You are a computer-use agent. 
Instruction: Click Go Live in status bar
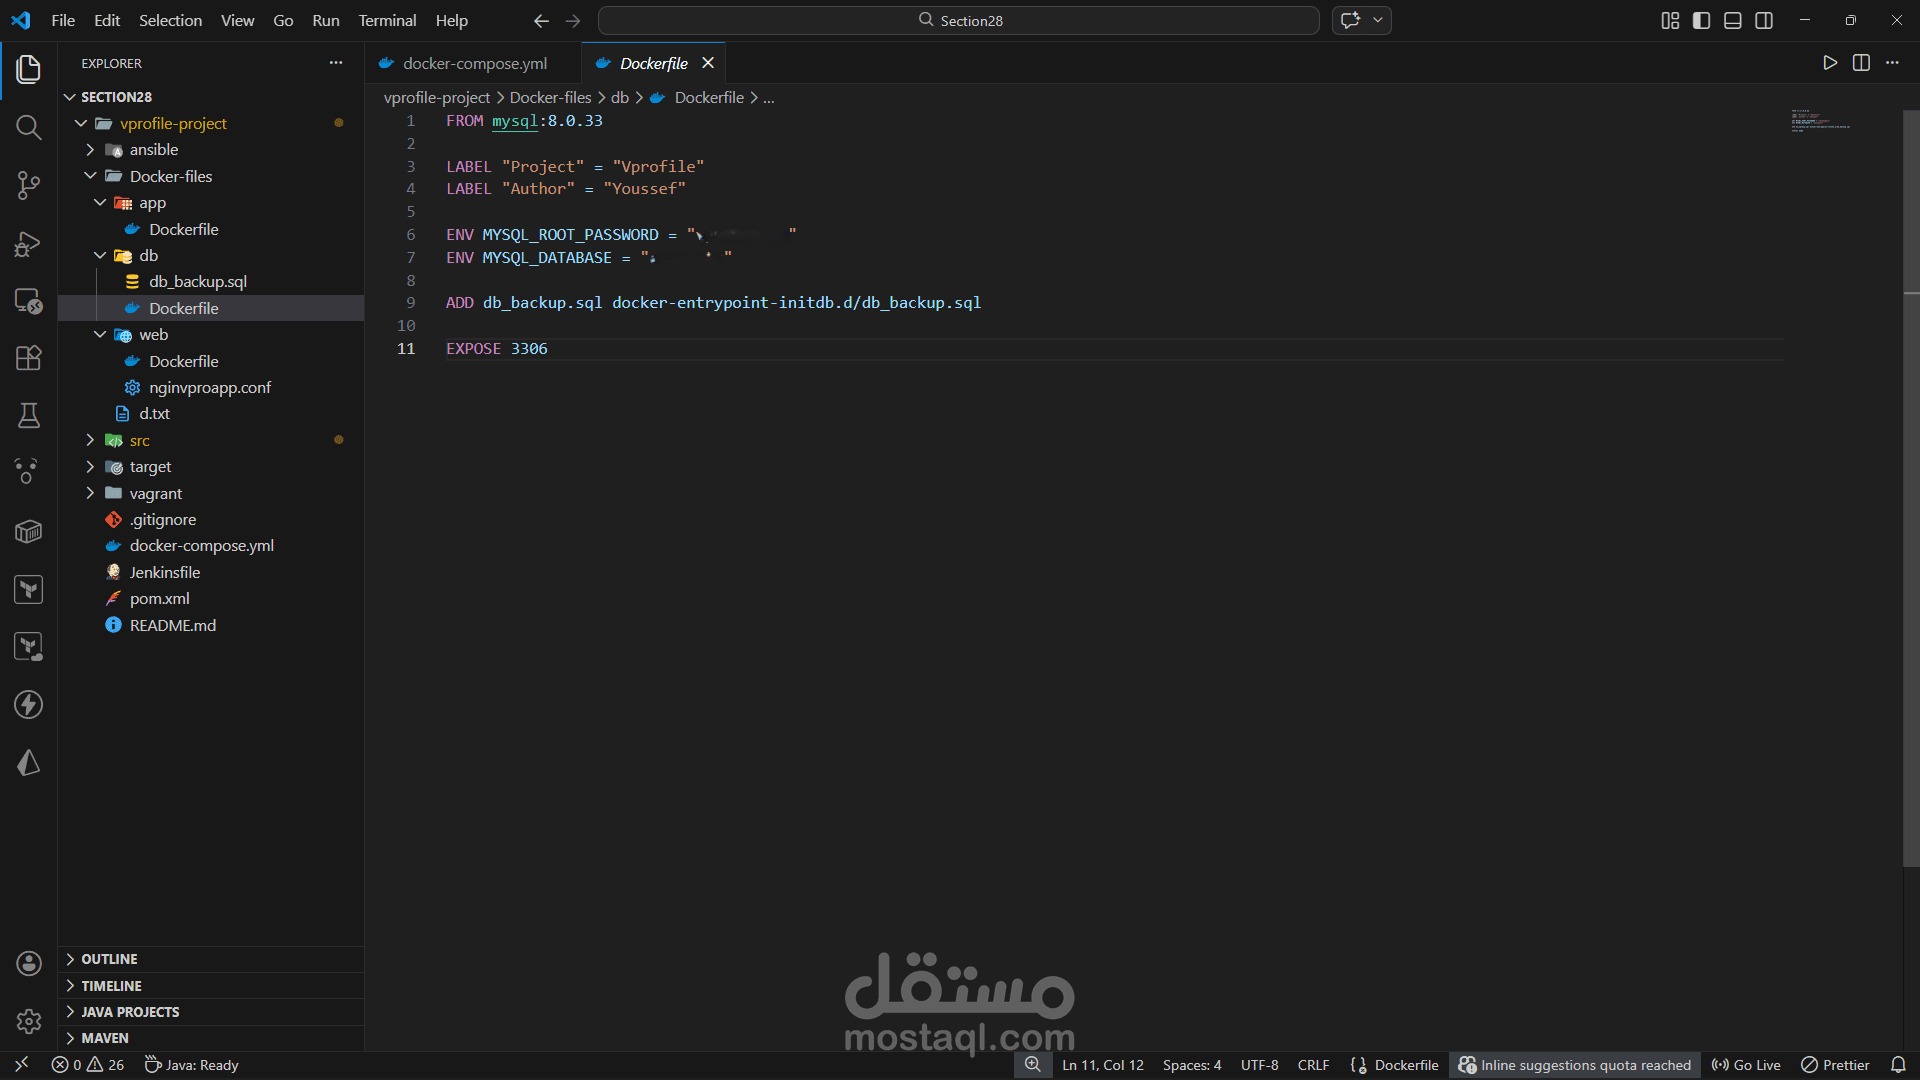click(1746, 1065)
